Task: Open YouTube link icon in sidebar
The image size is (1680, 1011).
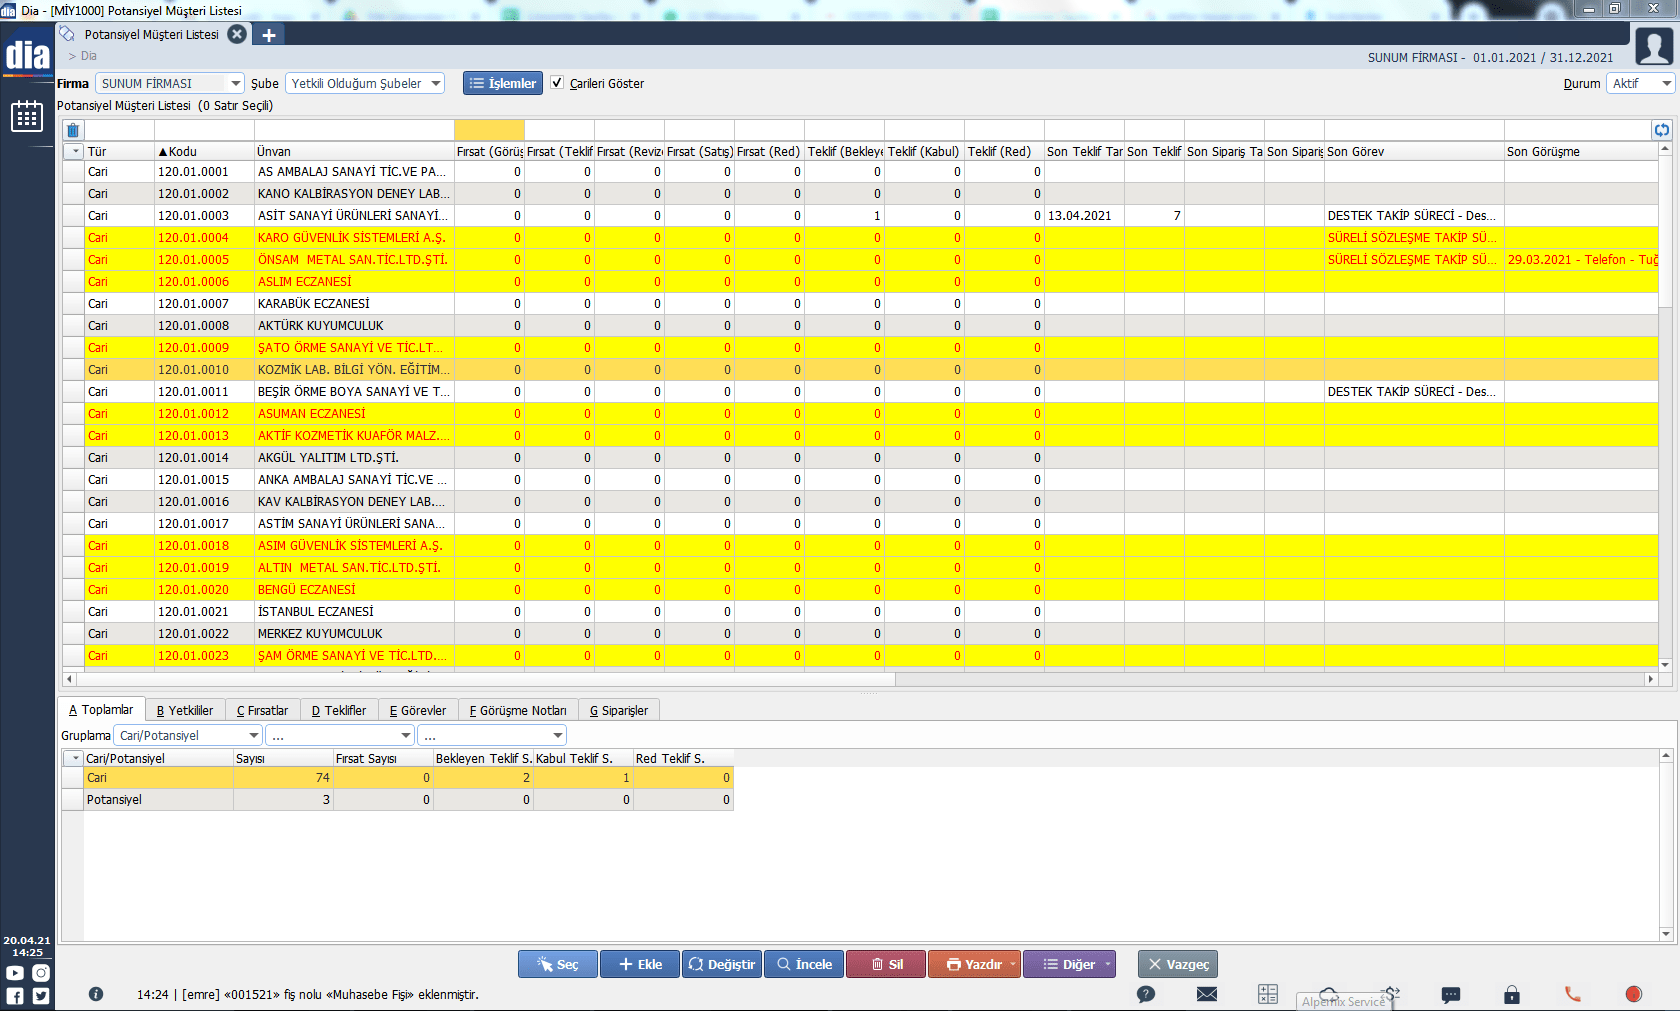Action: coord(15,973)
